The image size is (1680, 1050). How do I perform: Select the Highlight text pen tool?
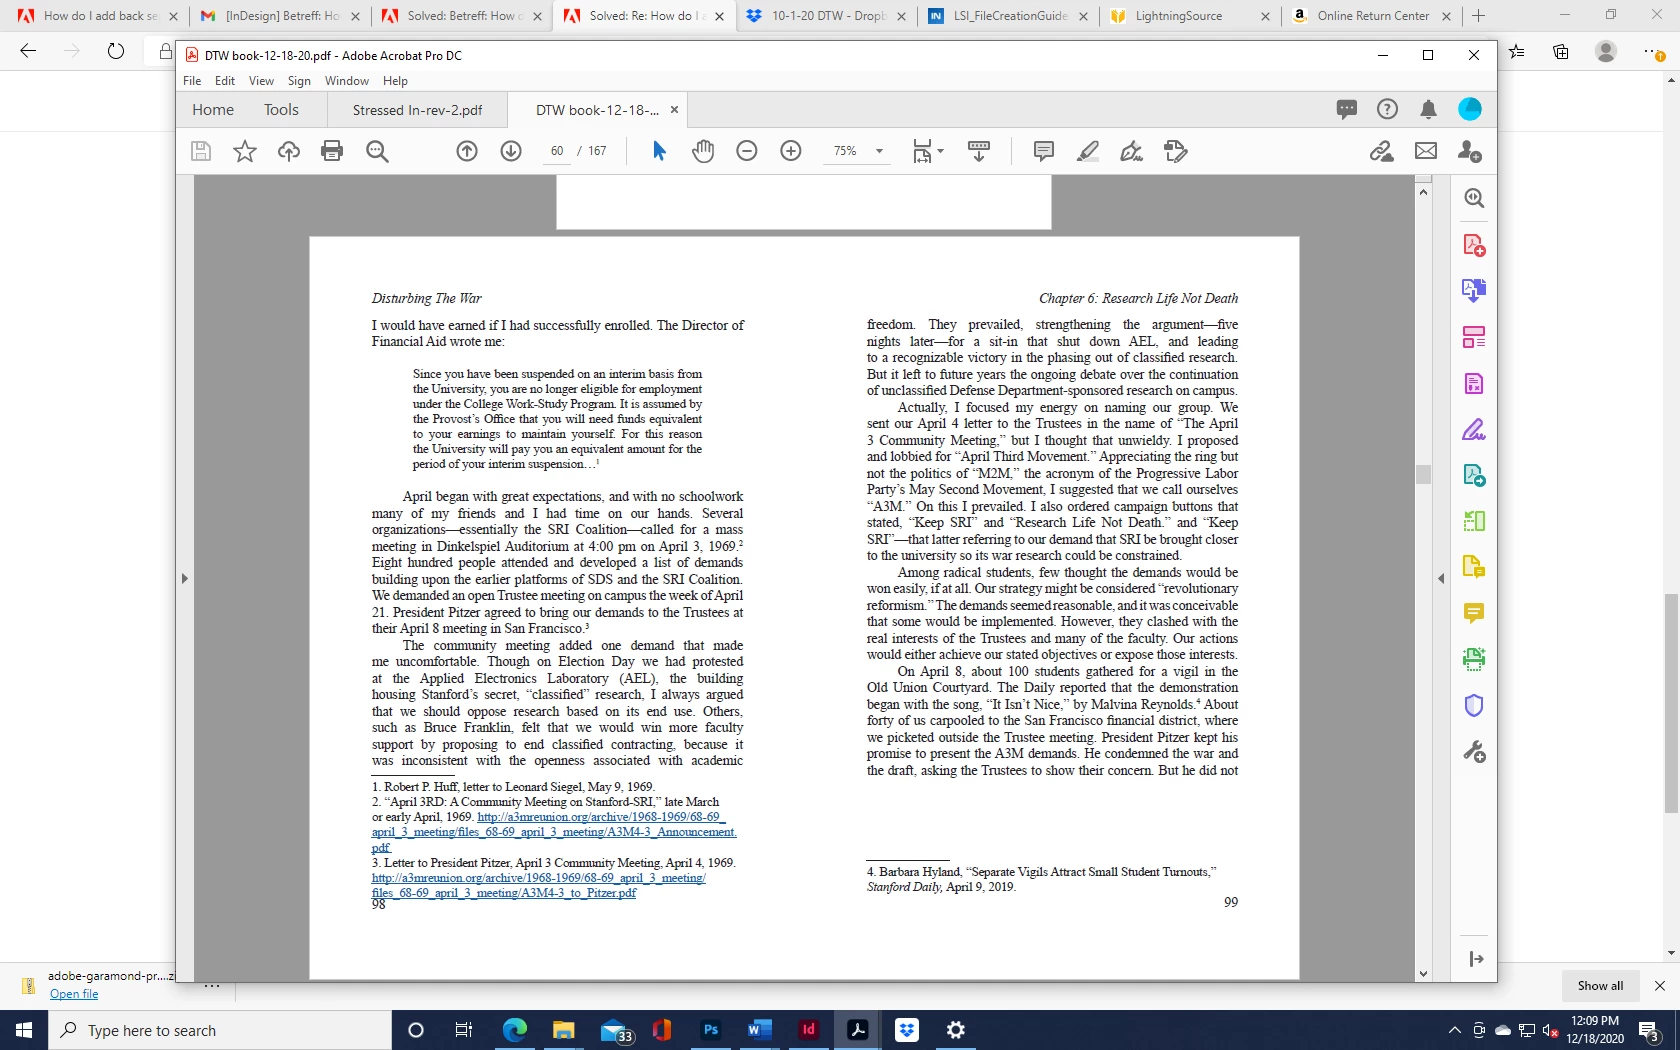(x=1088, y=151)
